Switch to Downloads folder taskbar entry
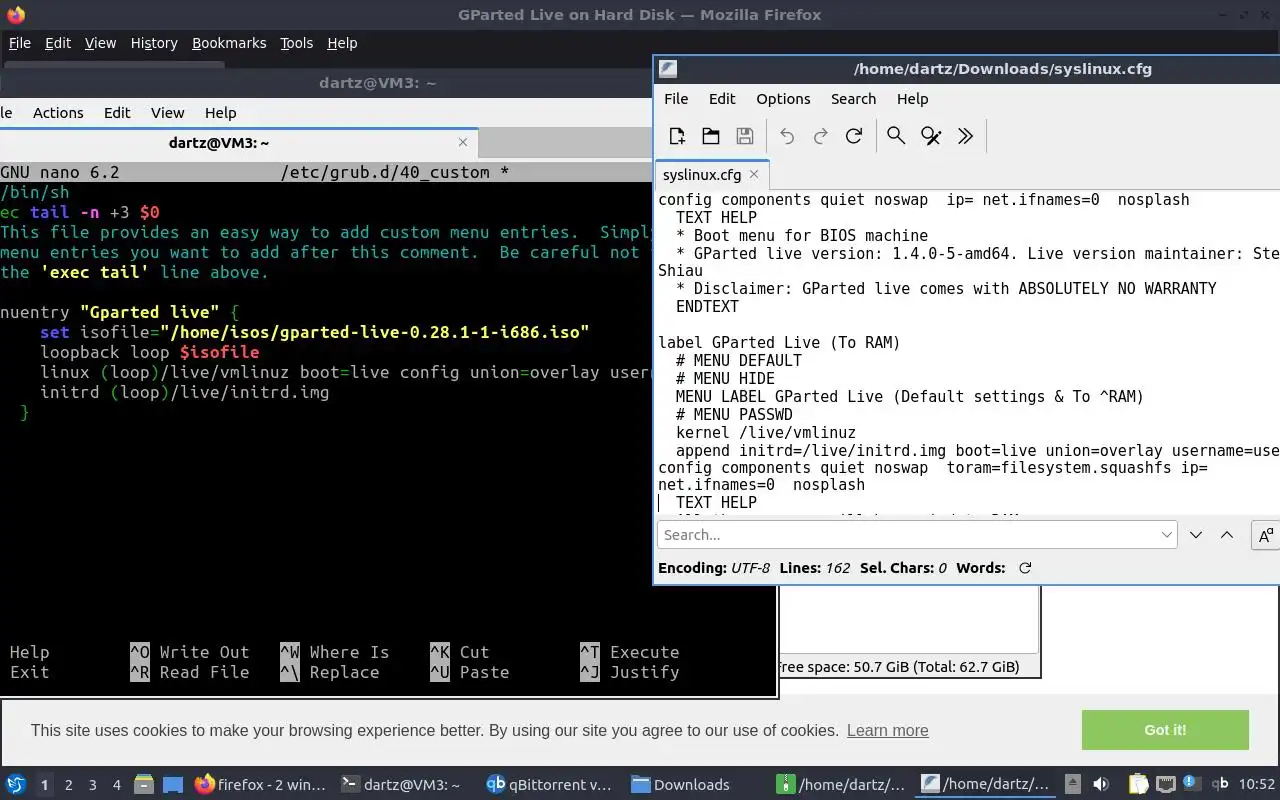The height and width of the screenshot is (800, 1280). 680,784
